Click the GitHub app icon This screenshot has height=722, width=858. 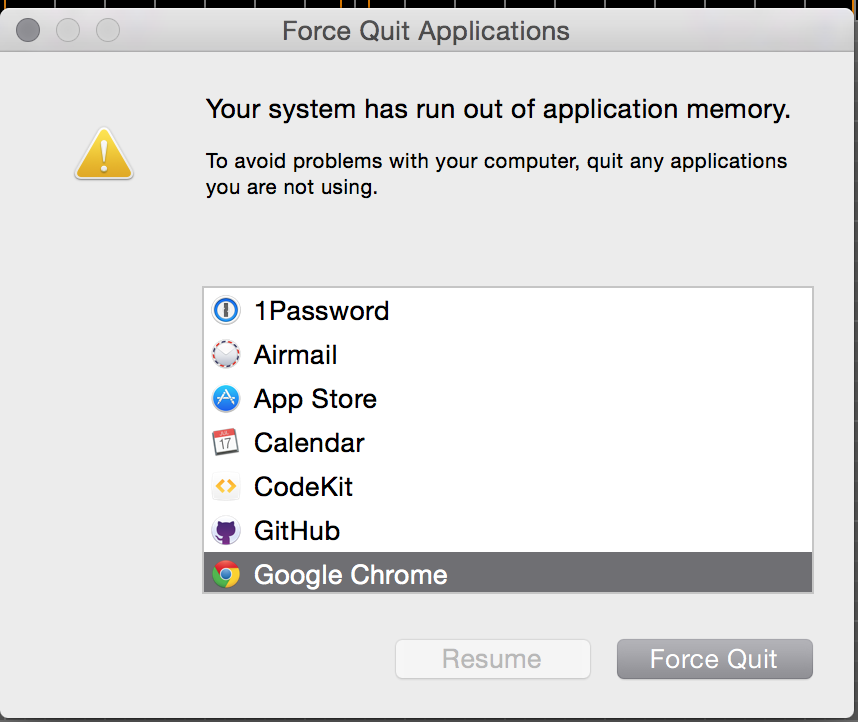coord(226,531)
